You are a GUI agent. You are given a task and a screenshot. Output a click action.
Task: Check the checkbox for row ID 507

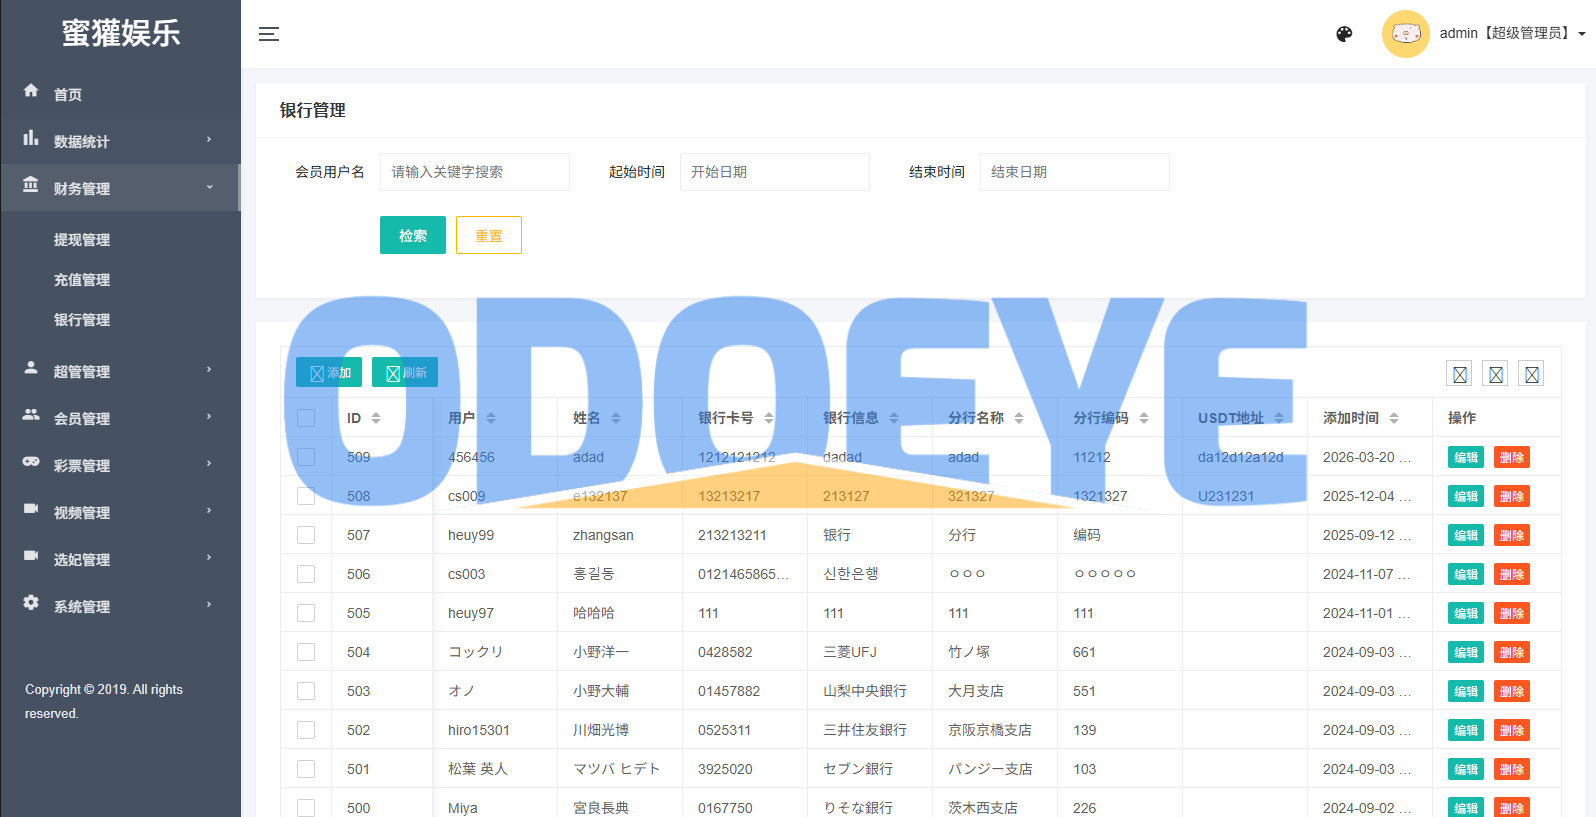coord(306,535)
